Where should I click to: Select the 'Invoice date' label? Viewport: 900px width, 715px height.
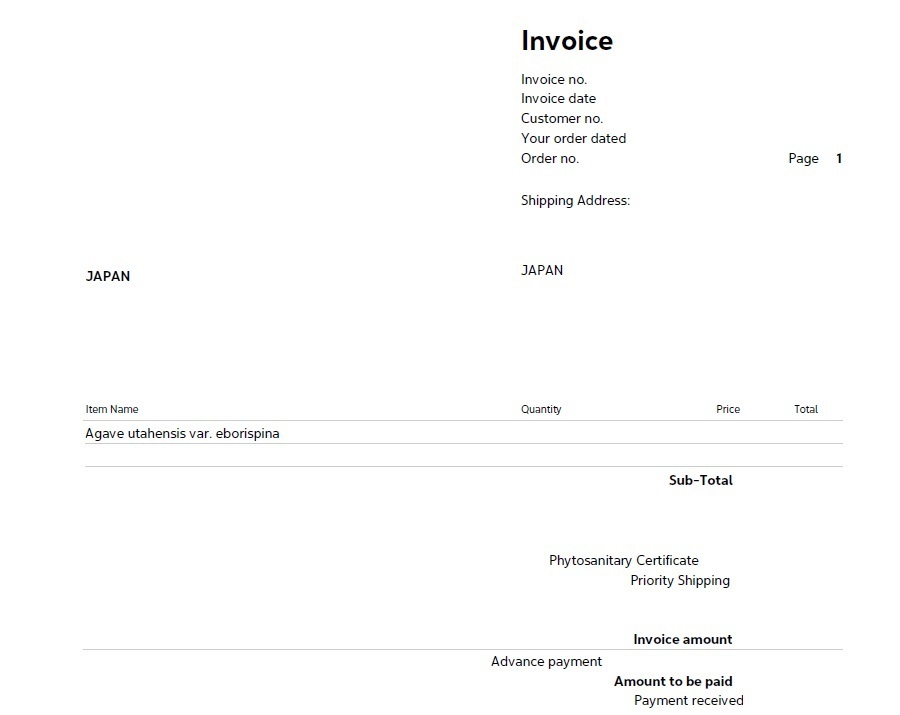click(558, 99)
